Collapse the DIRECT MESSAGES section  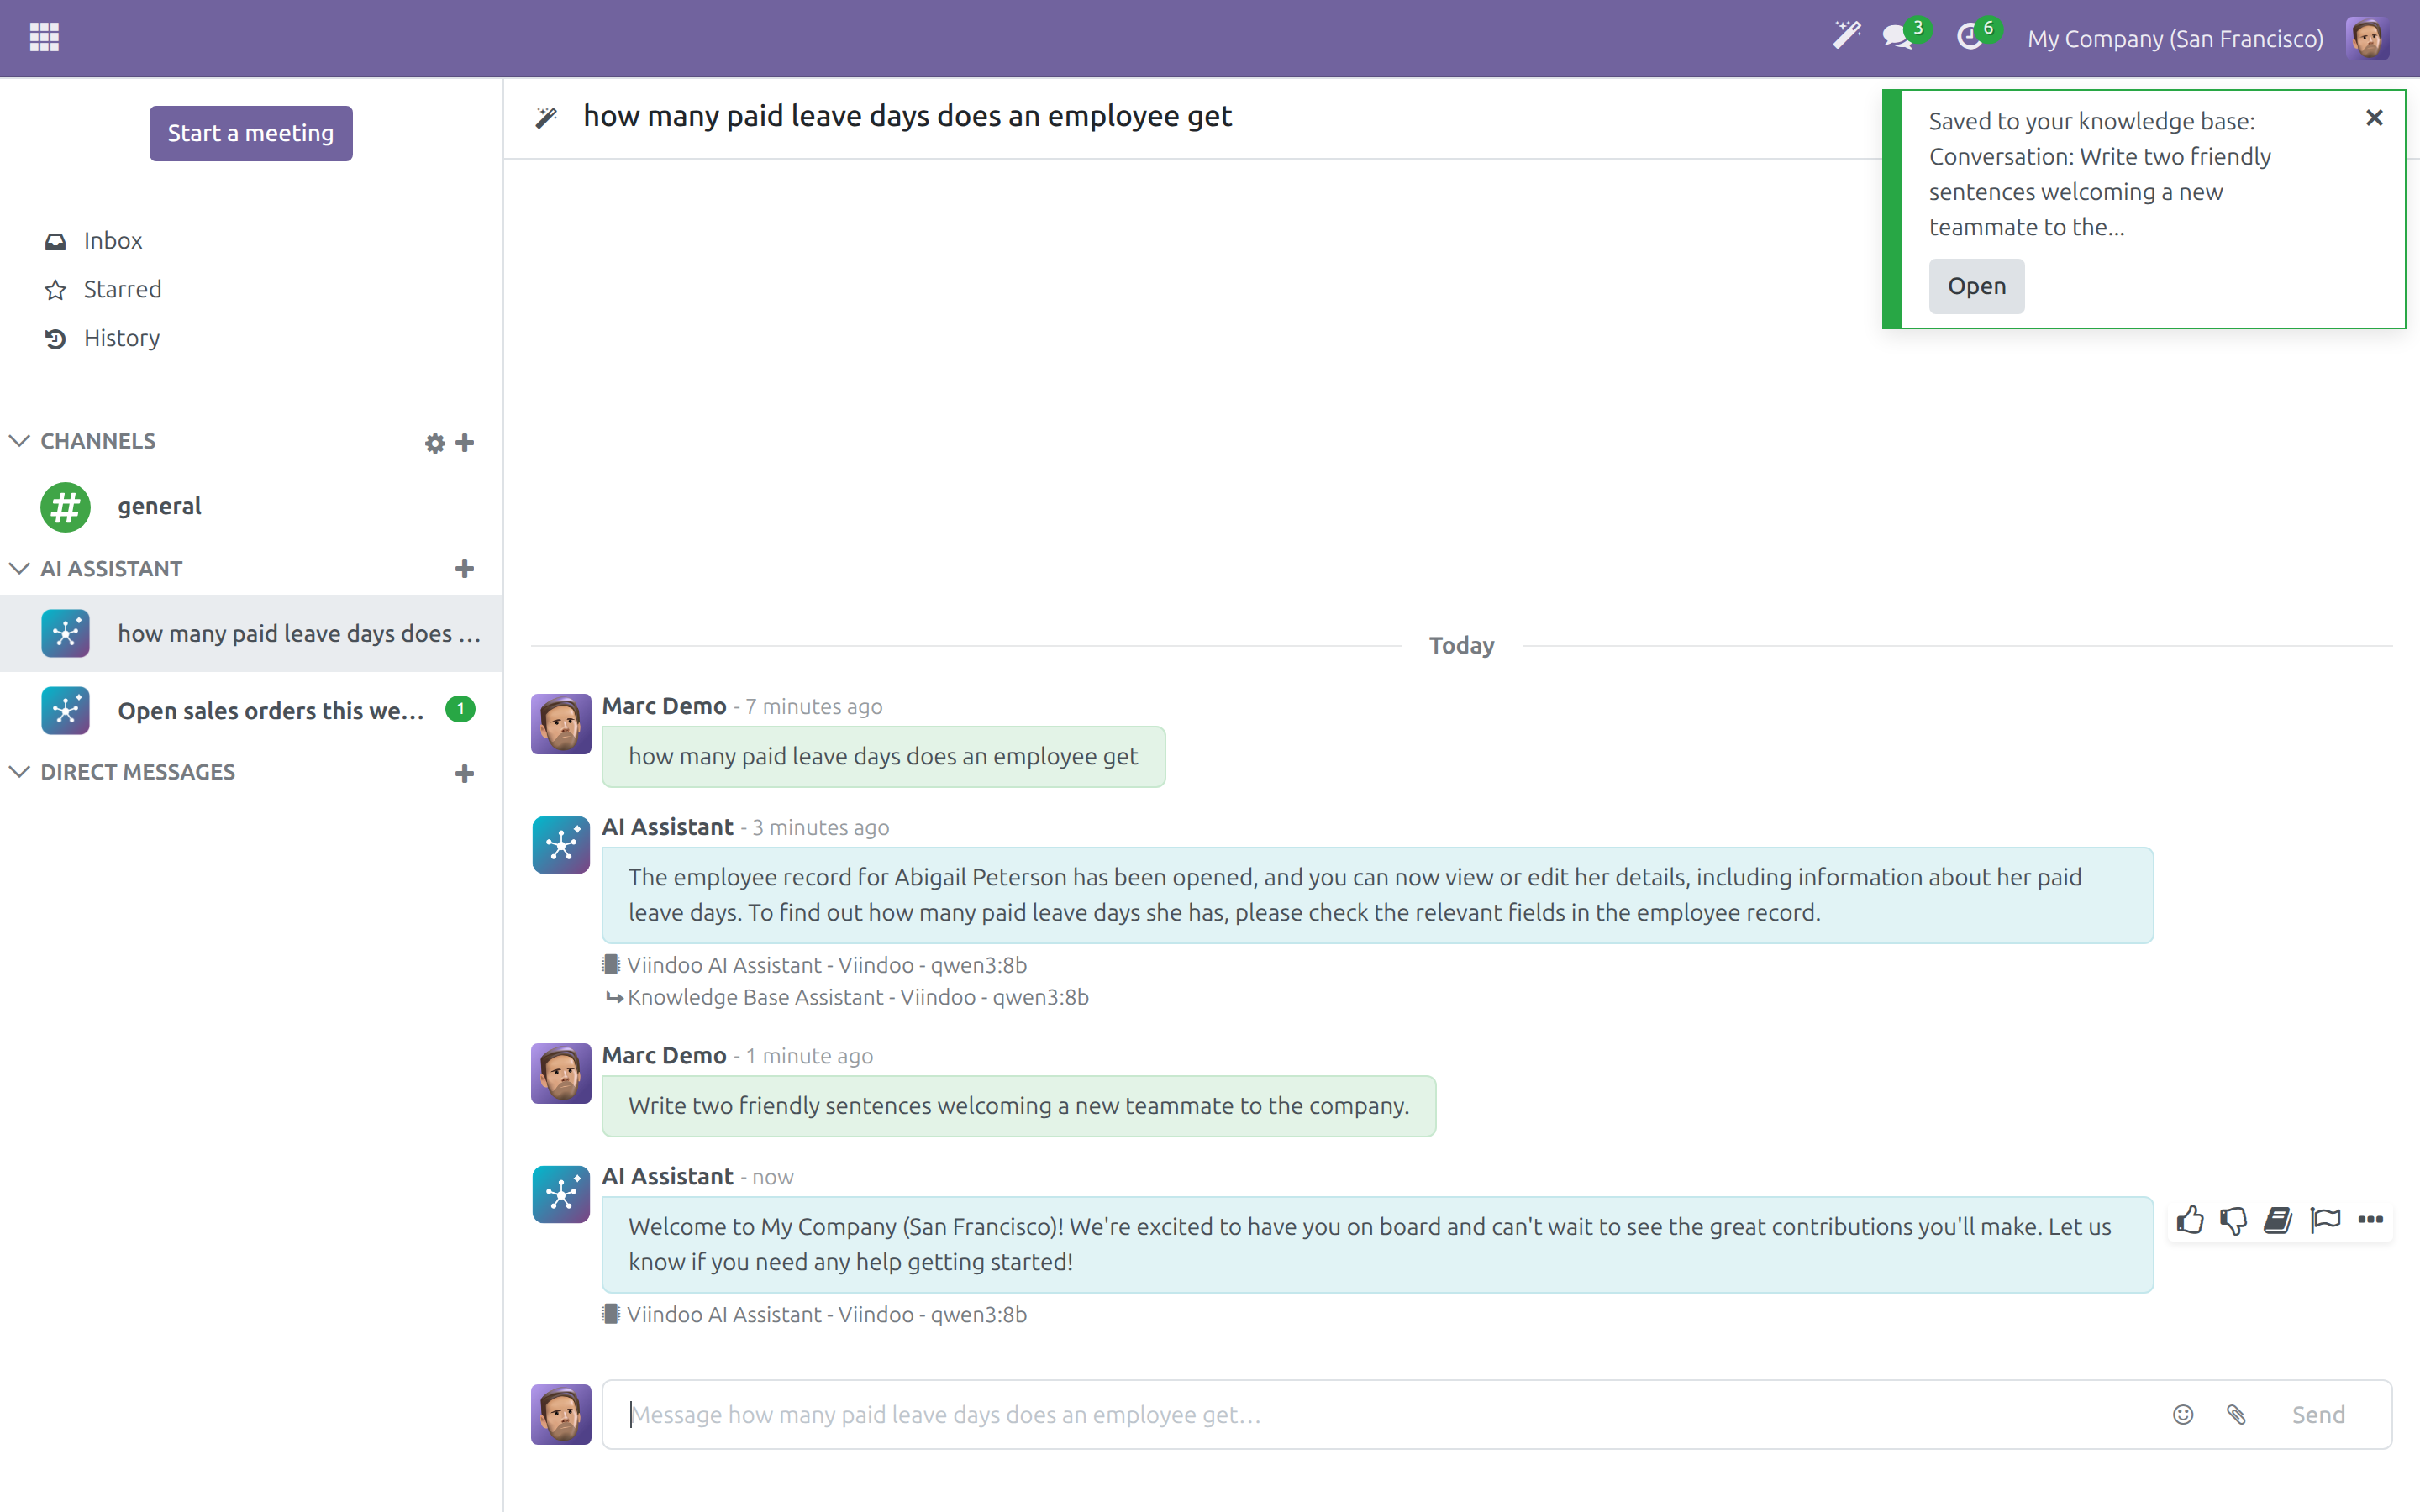(x=19, y=772)
